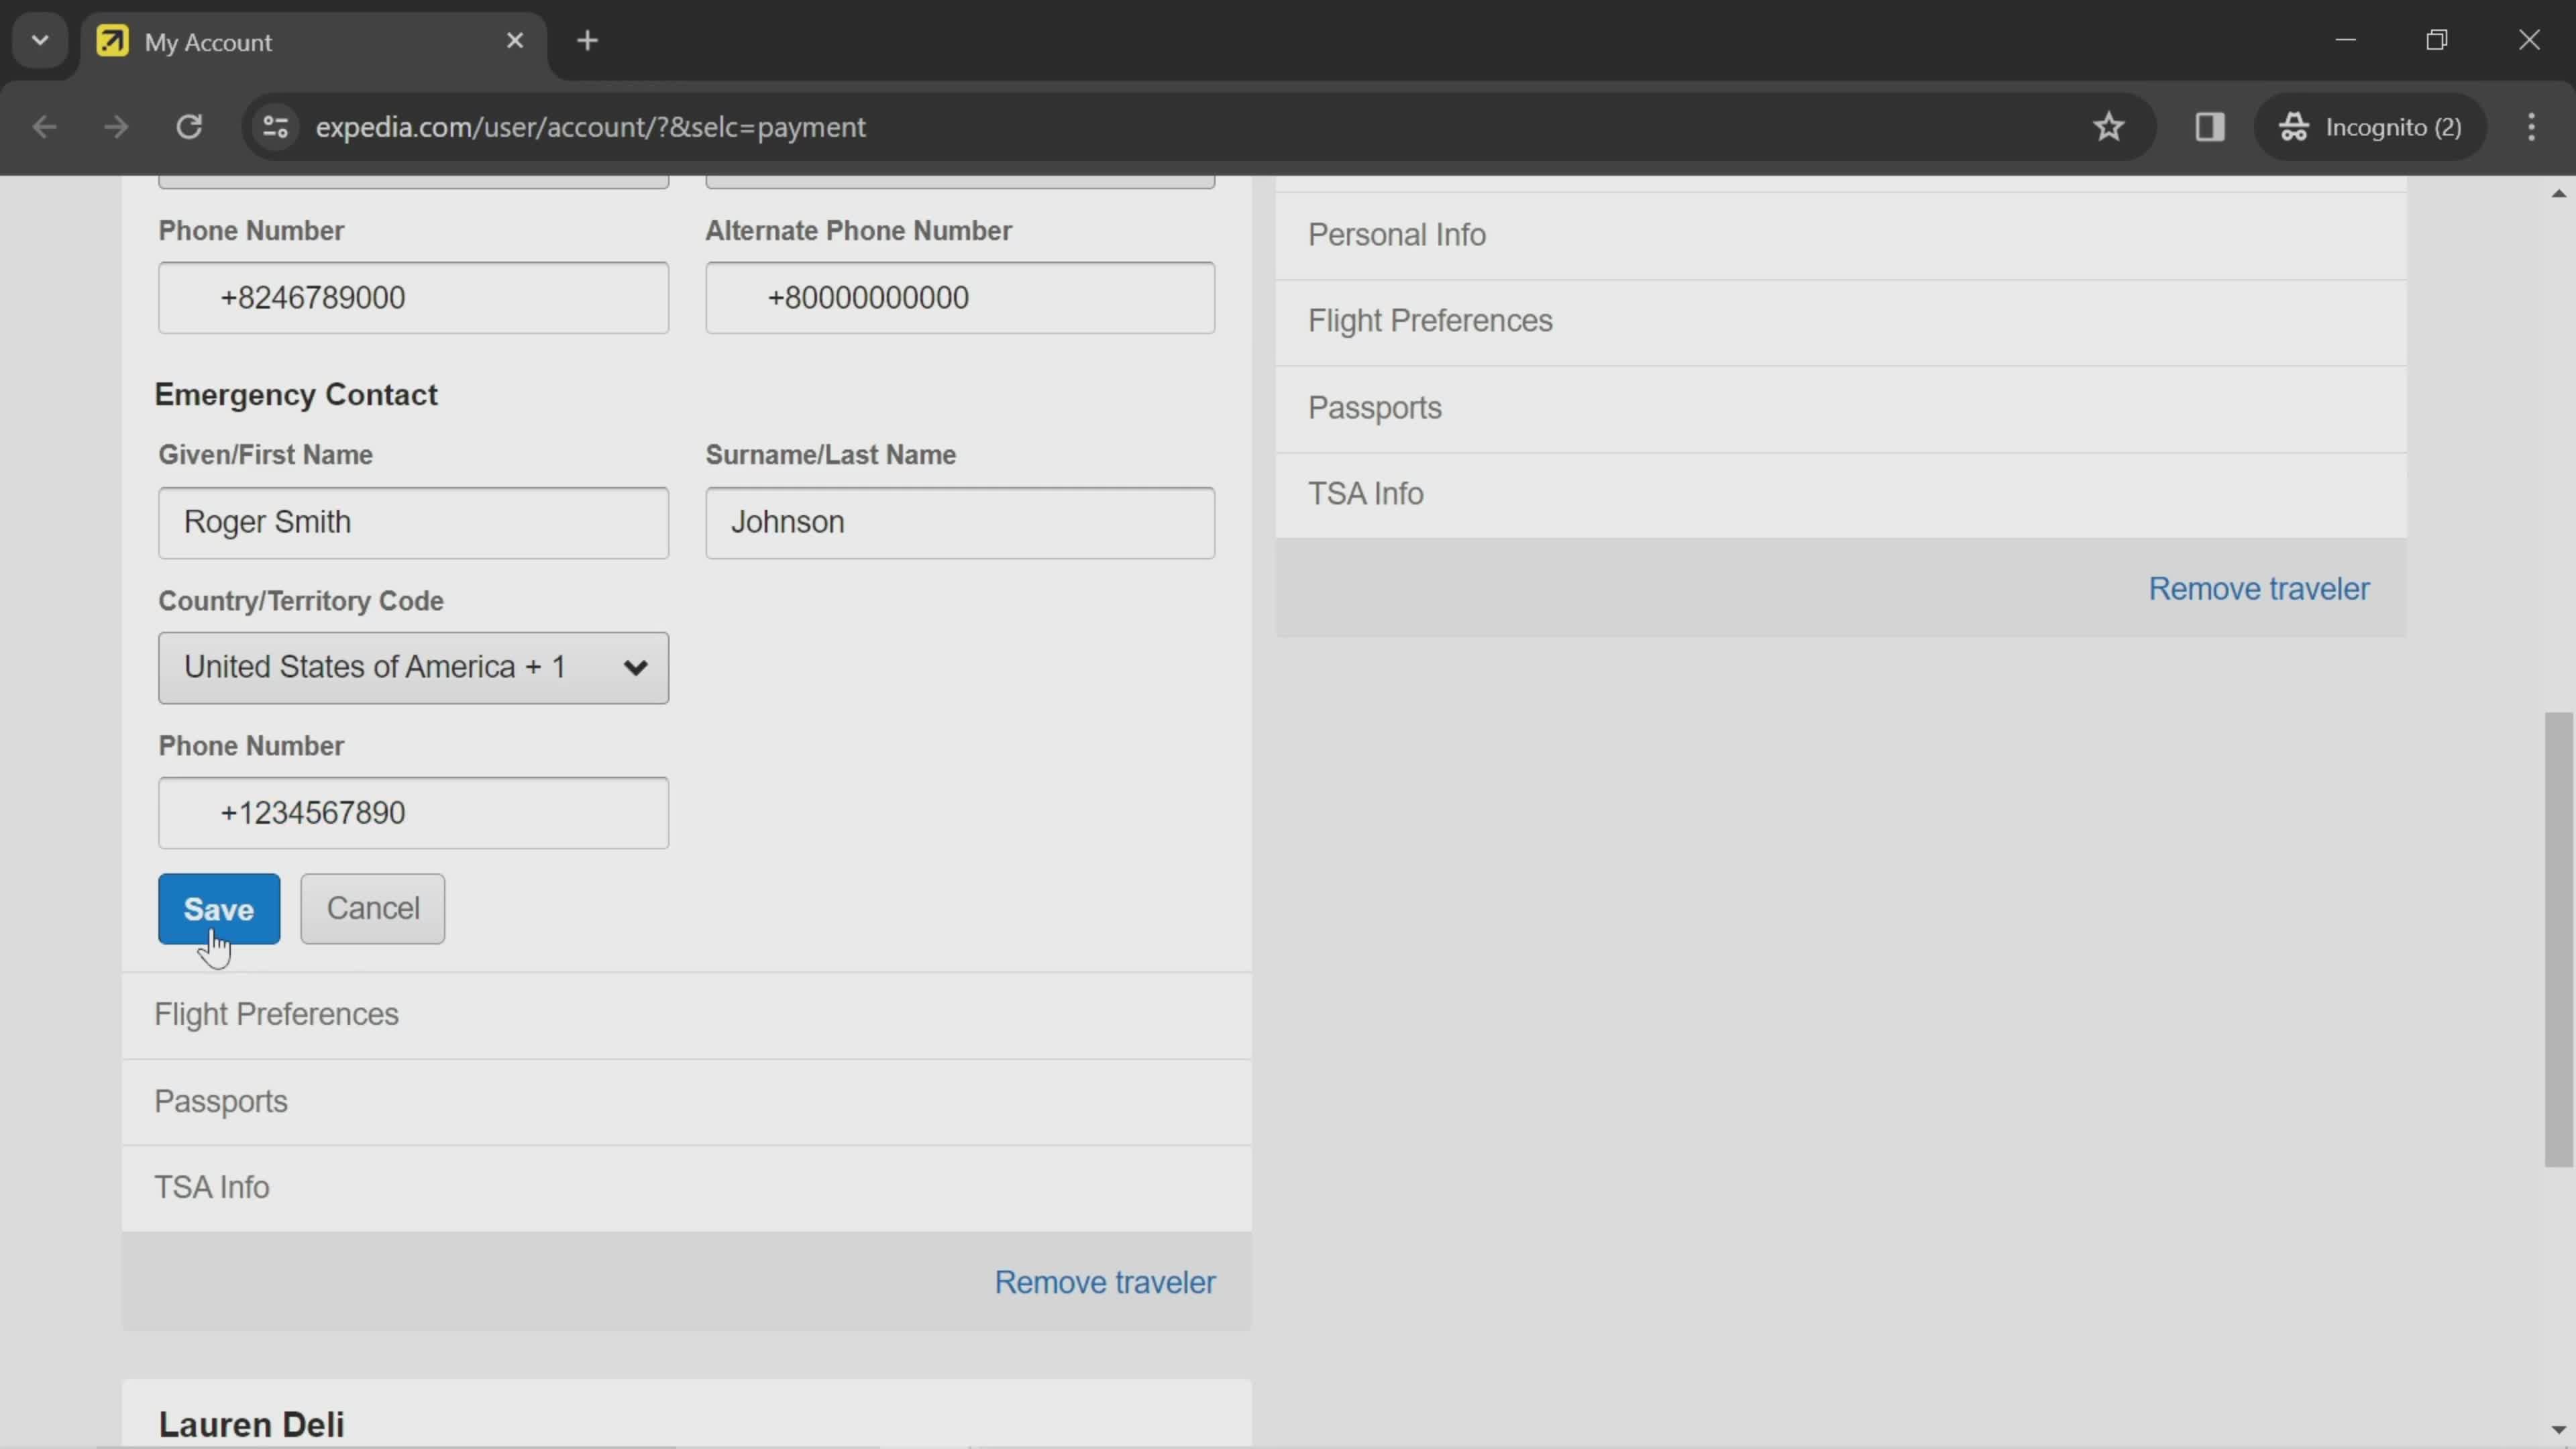This screenshot has height=1449, width=2576.
Task: Open a new browser tab
Action: pos(588,41)
